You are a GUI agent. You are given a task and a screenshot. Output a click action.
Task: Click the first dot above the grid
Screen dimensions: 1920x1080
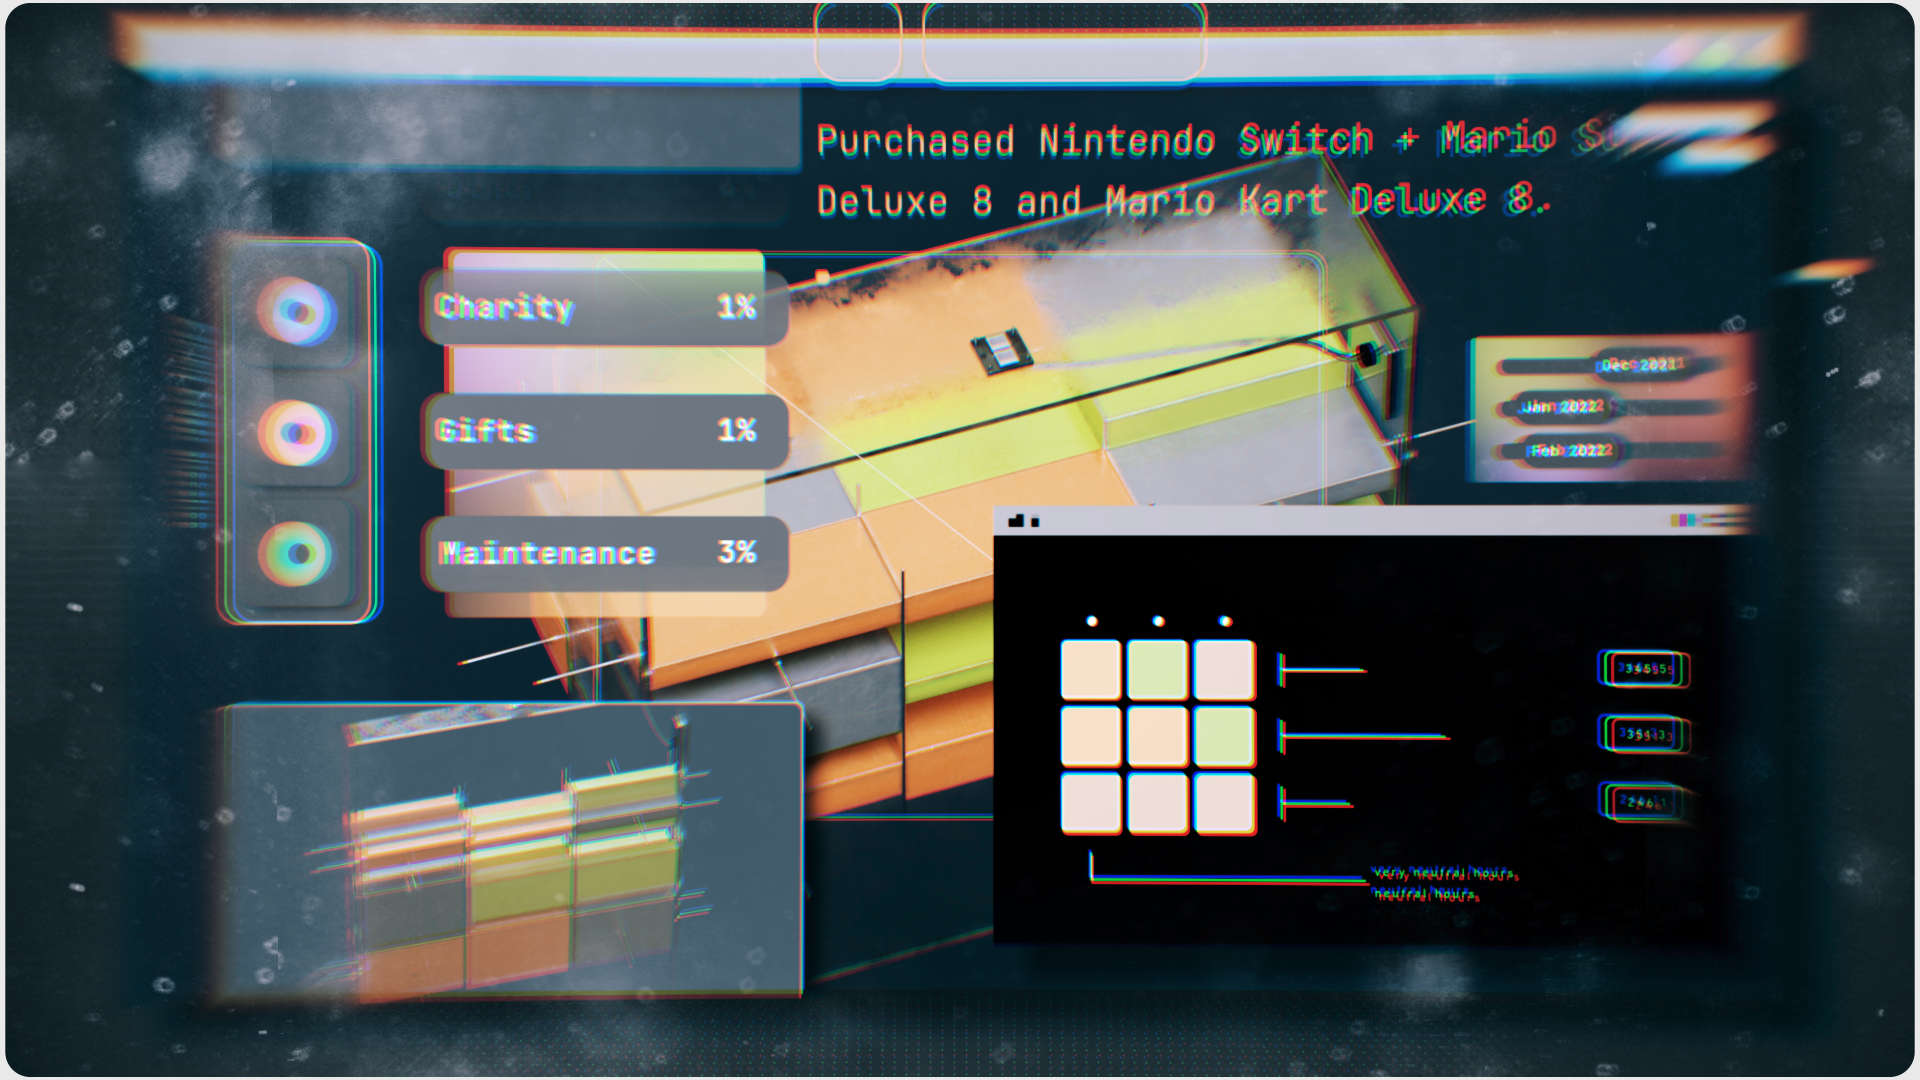tap(1092, 621)
